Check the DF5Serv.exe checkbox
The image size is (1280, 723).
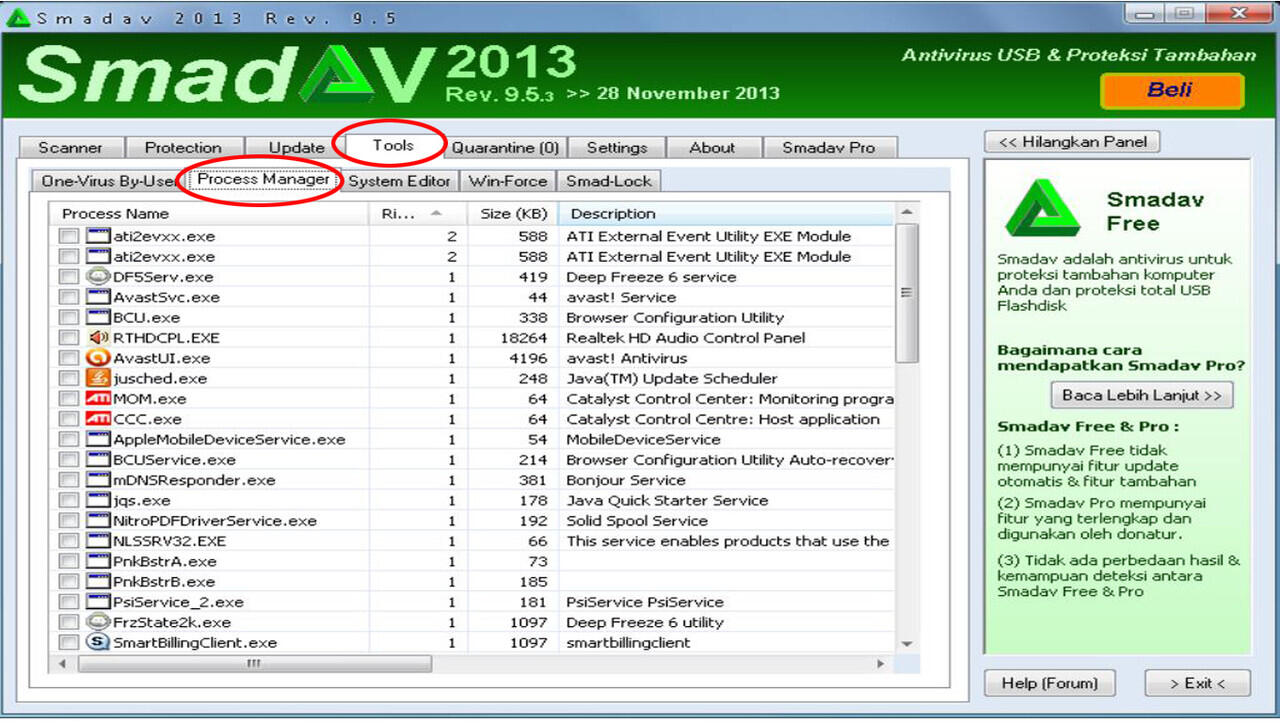click(68, 277)
